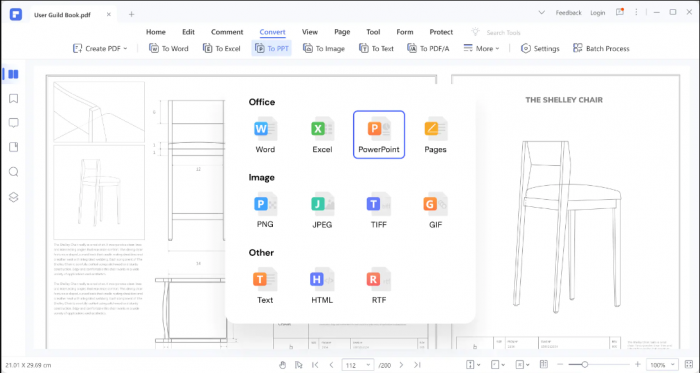Click the Search Tools field
This screenshot has height=373, width=700.
tap(496, 33)
